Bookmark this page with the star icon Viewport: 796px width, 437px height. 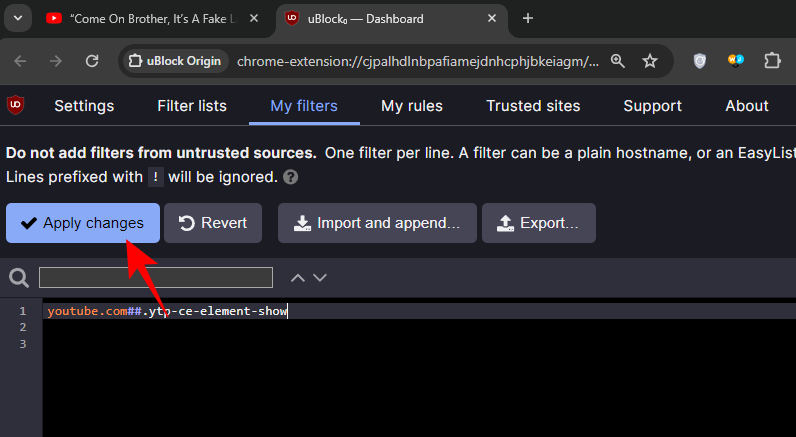650,61
